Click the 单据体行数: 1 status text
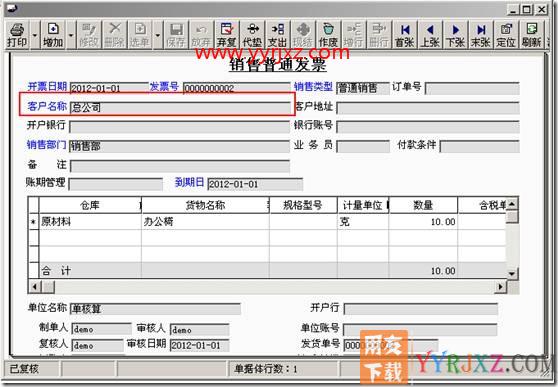This screenshot has width=558, height=387. [265, 369]
